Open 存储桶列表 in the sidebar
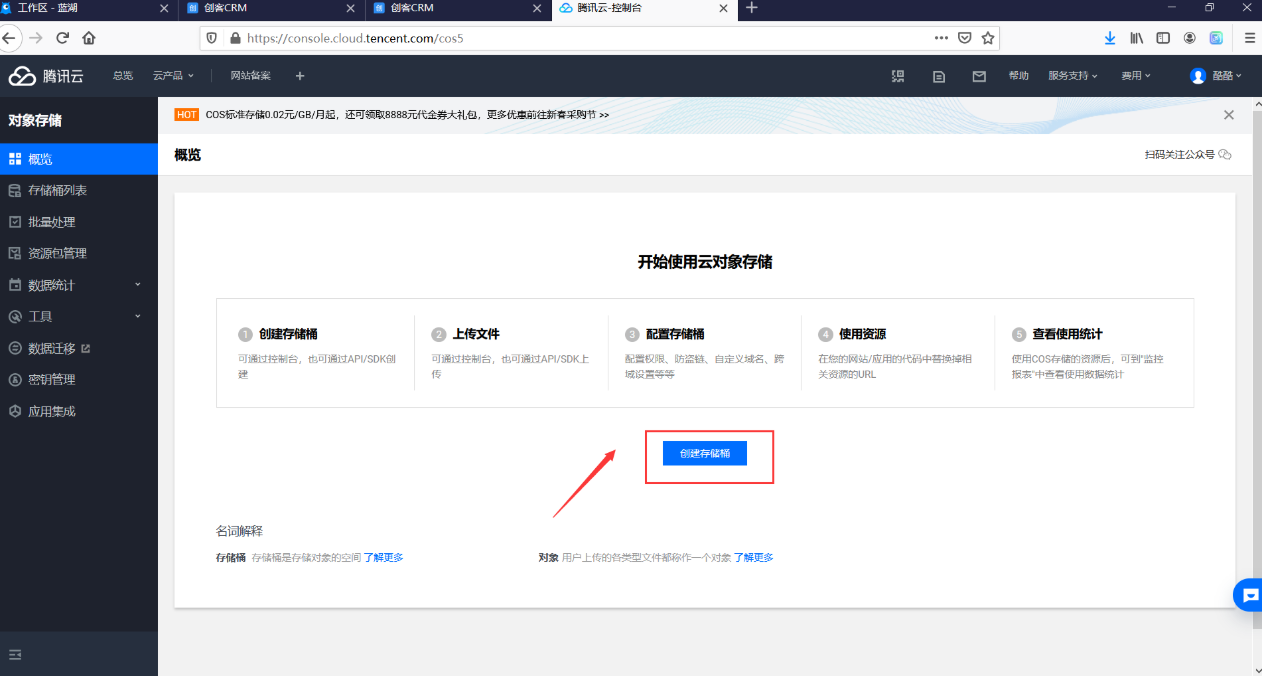1262x676 pixels. tap(57, 190)
